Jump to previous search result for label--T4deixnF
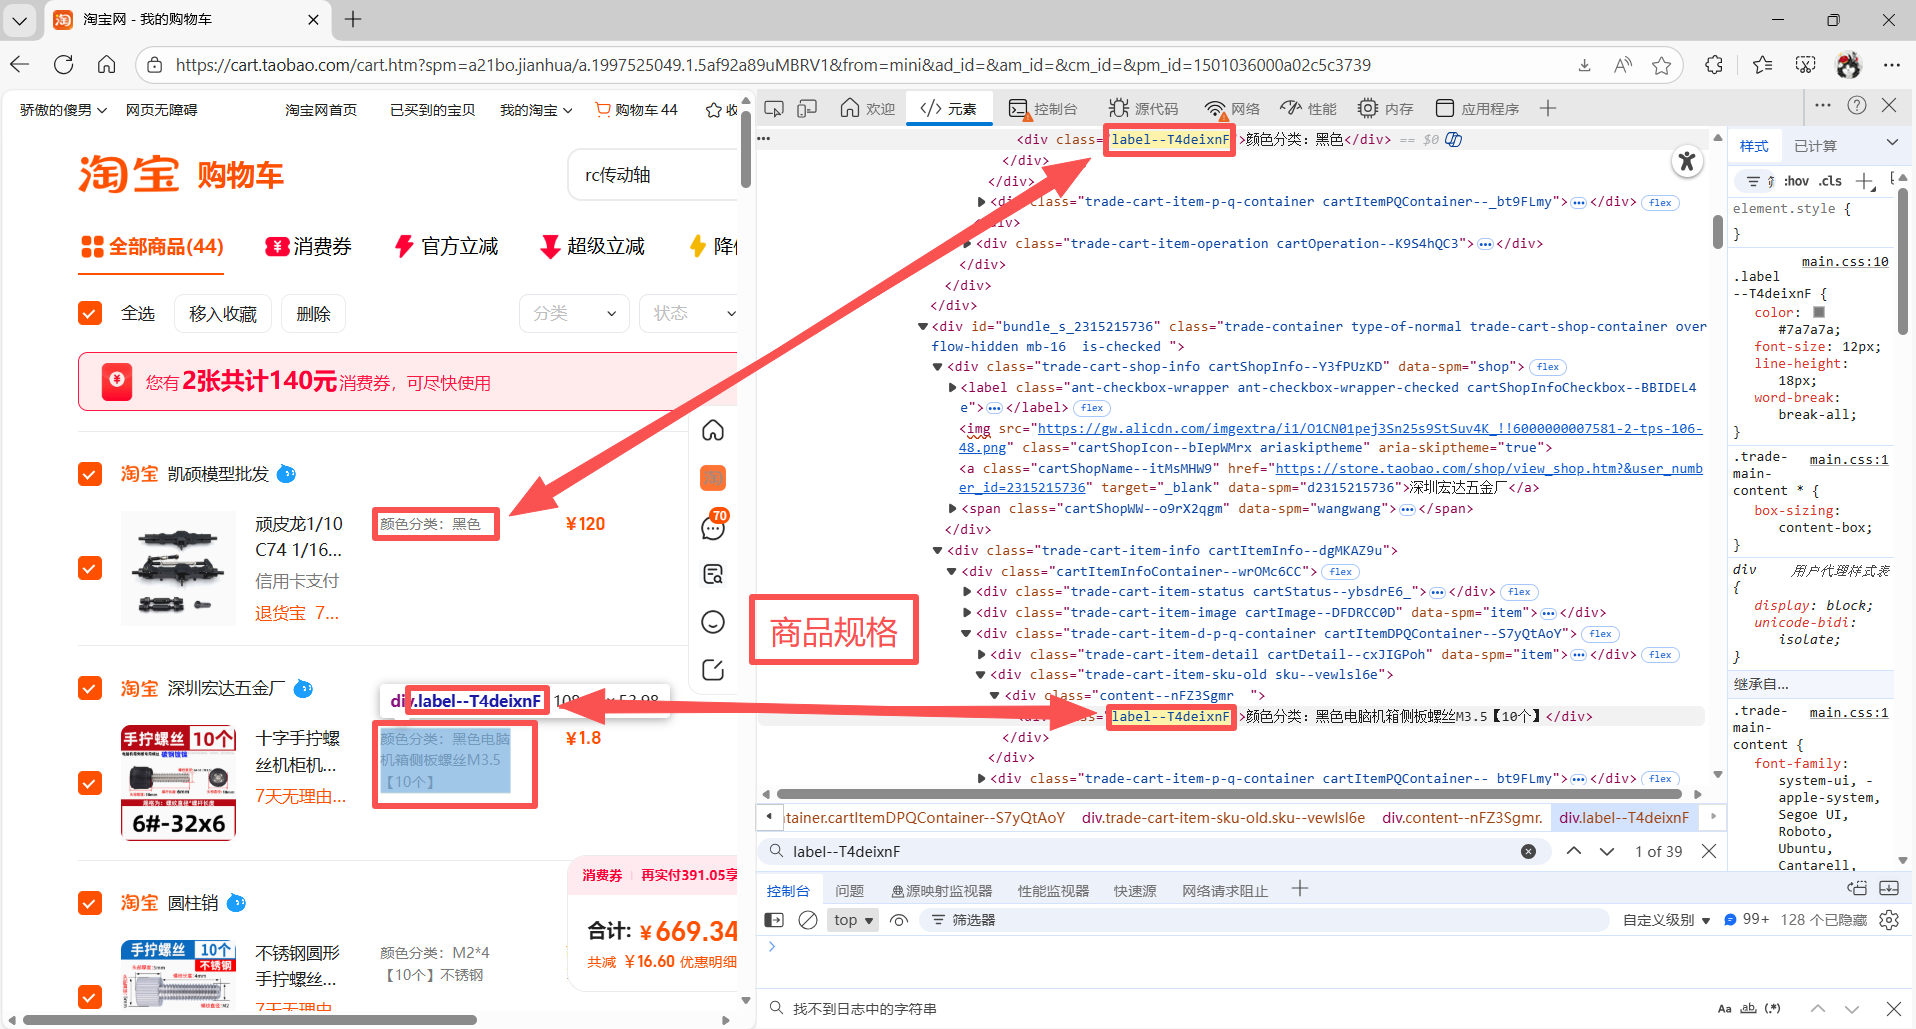Viewport: 1916px width, 1029px height. [x=1574, y=851]
